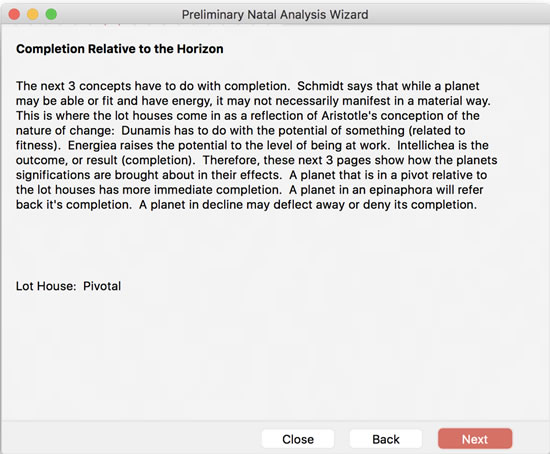The width and height of the screenshot is (550, 454).
Task: Select the Completion Relative to the Horizon heading
Action: click(120, 49)
